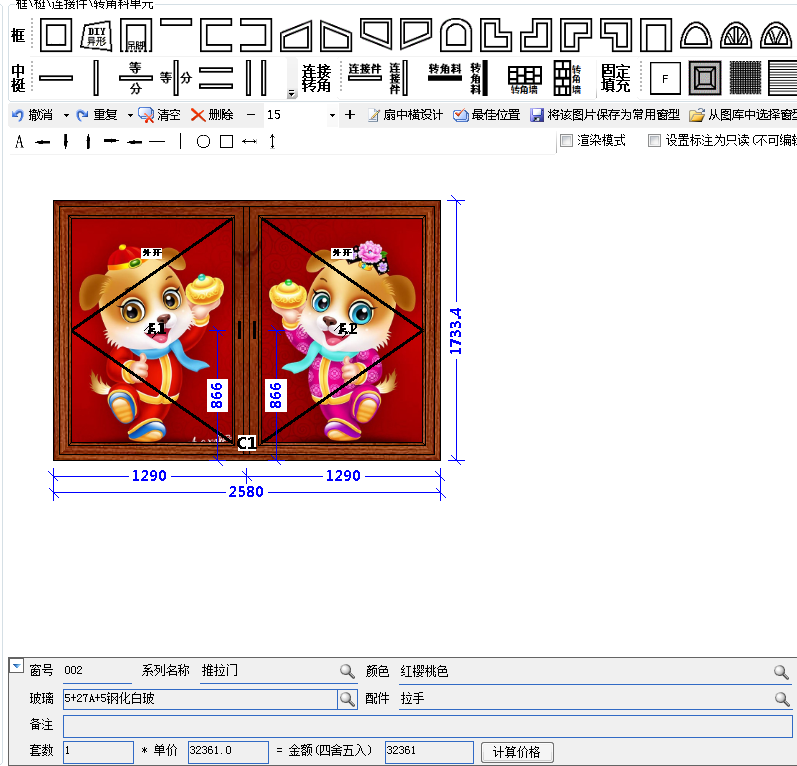Add vertical equal-division (等分) mullion
Screen dimensions: 797x766
(x=176, y=78)
